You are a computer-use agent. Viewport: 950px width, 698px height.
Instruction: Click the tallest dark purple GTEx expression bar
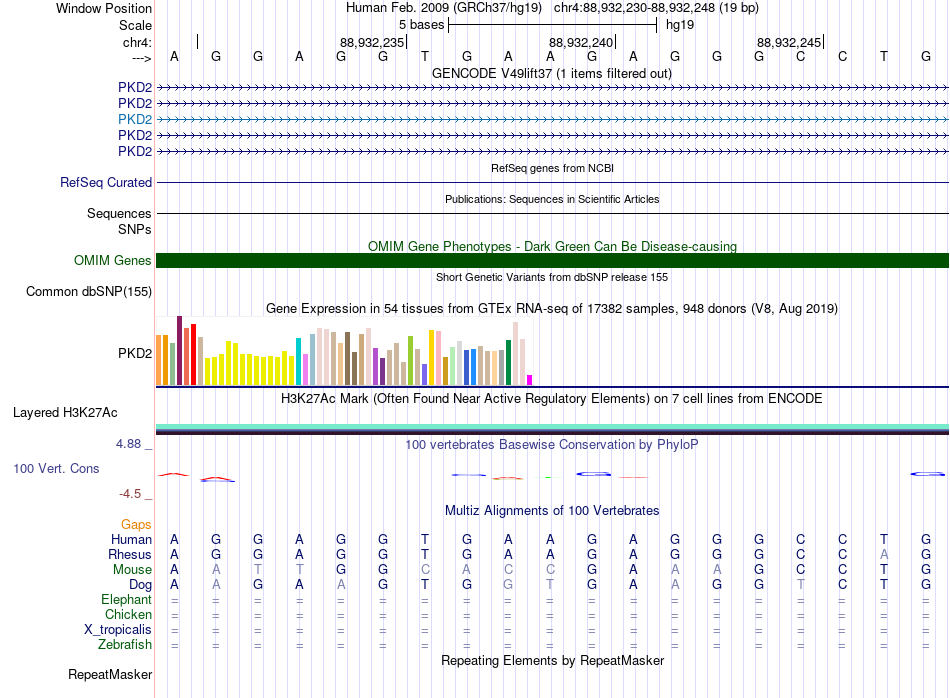coord(179,350)
